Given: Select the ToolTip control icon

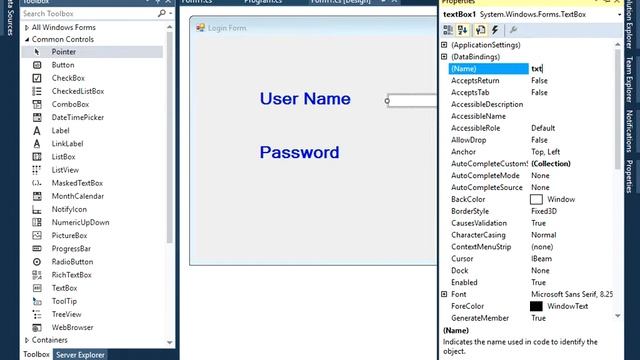Looking at the screenshot, I should click(x=37, y=301).
